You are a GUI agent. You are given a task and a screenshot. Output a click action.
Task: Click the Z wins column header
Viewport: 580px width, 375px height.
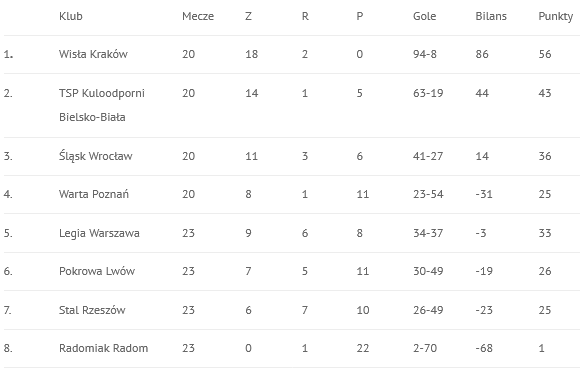pos(248,16)
